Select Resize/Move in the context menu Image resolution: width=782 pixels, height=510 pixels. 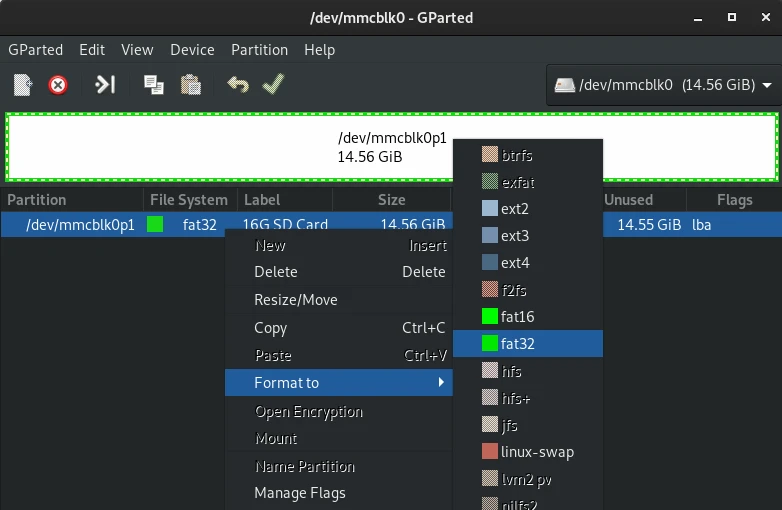pyautogui.click(x=339, y=300)
